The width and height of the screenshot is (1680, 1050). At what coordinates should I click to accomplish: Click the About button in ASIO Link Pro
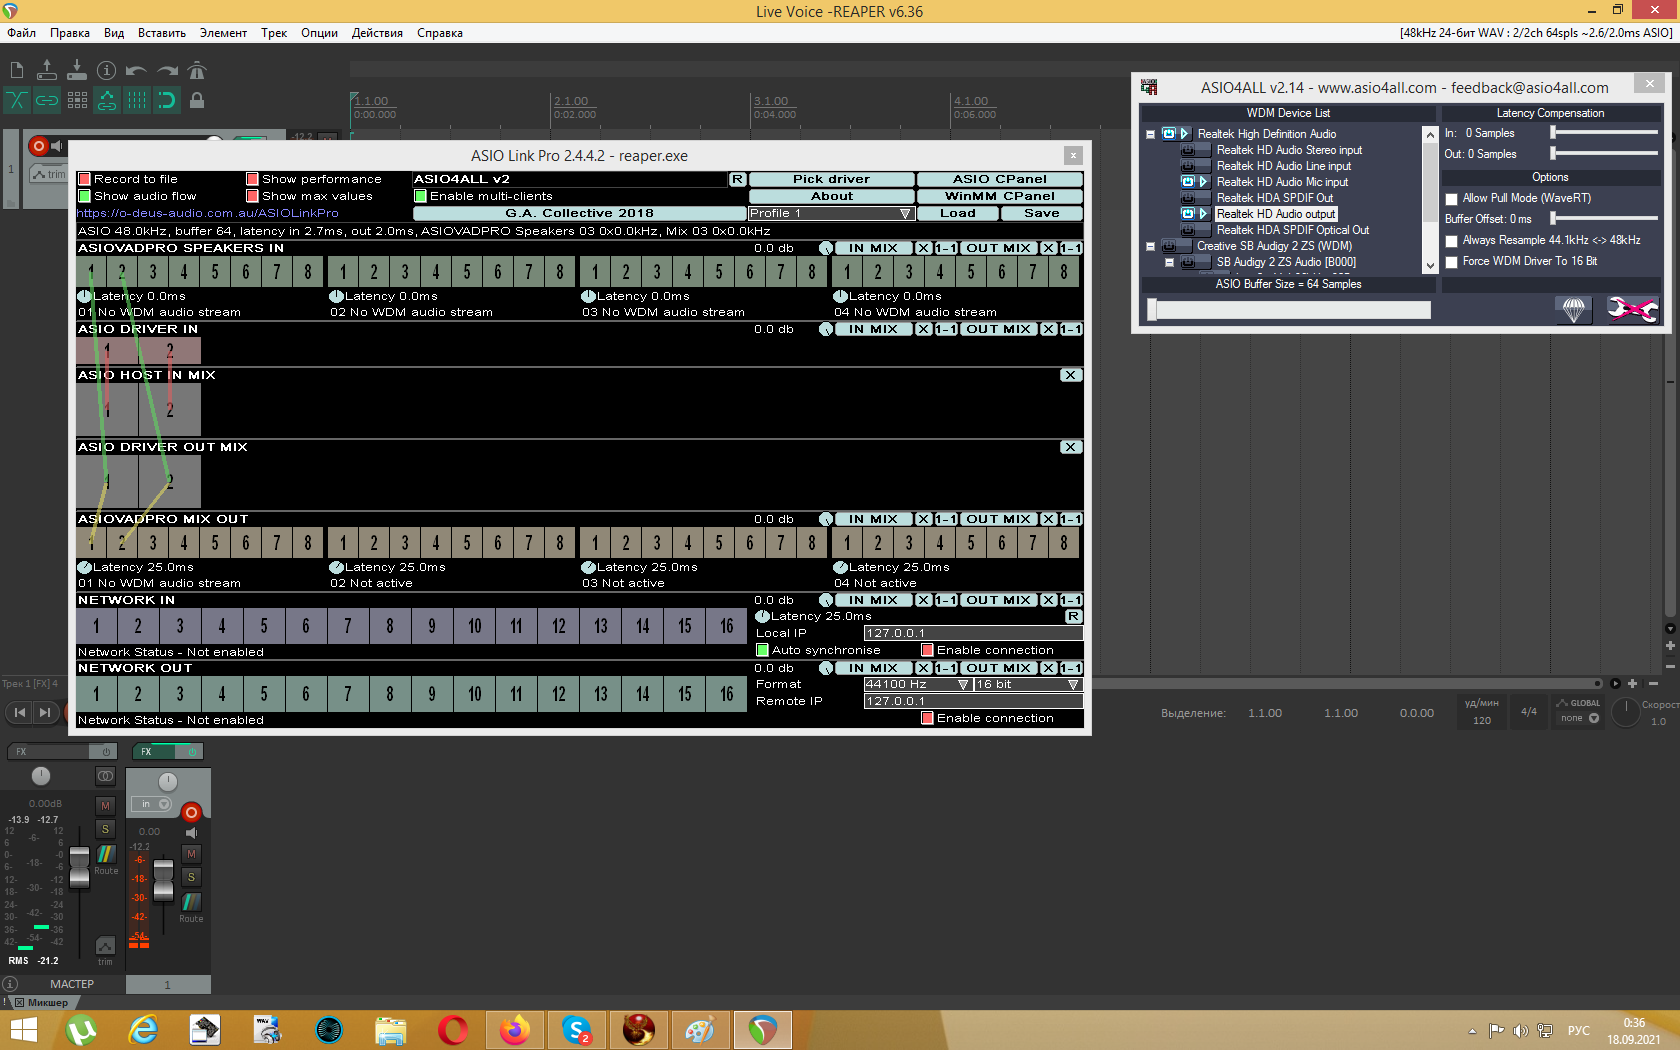point(832,197)
